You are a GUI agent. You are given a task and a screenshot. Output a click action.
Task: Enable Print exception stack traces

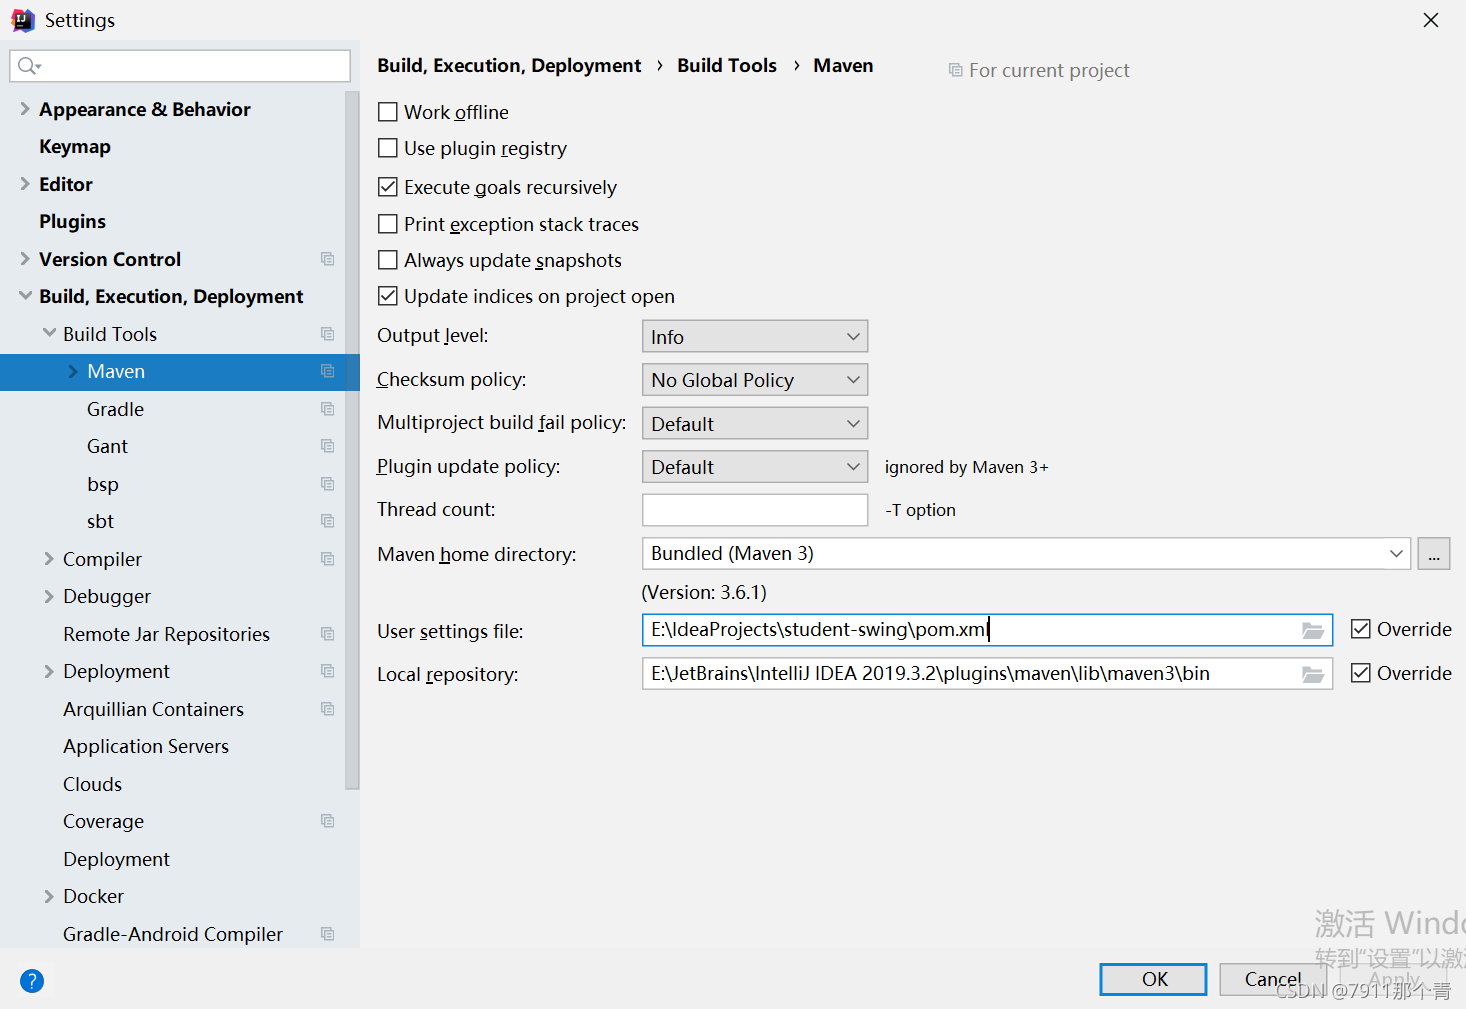coord(388,224)
